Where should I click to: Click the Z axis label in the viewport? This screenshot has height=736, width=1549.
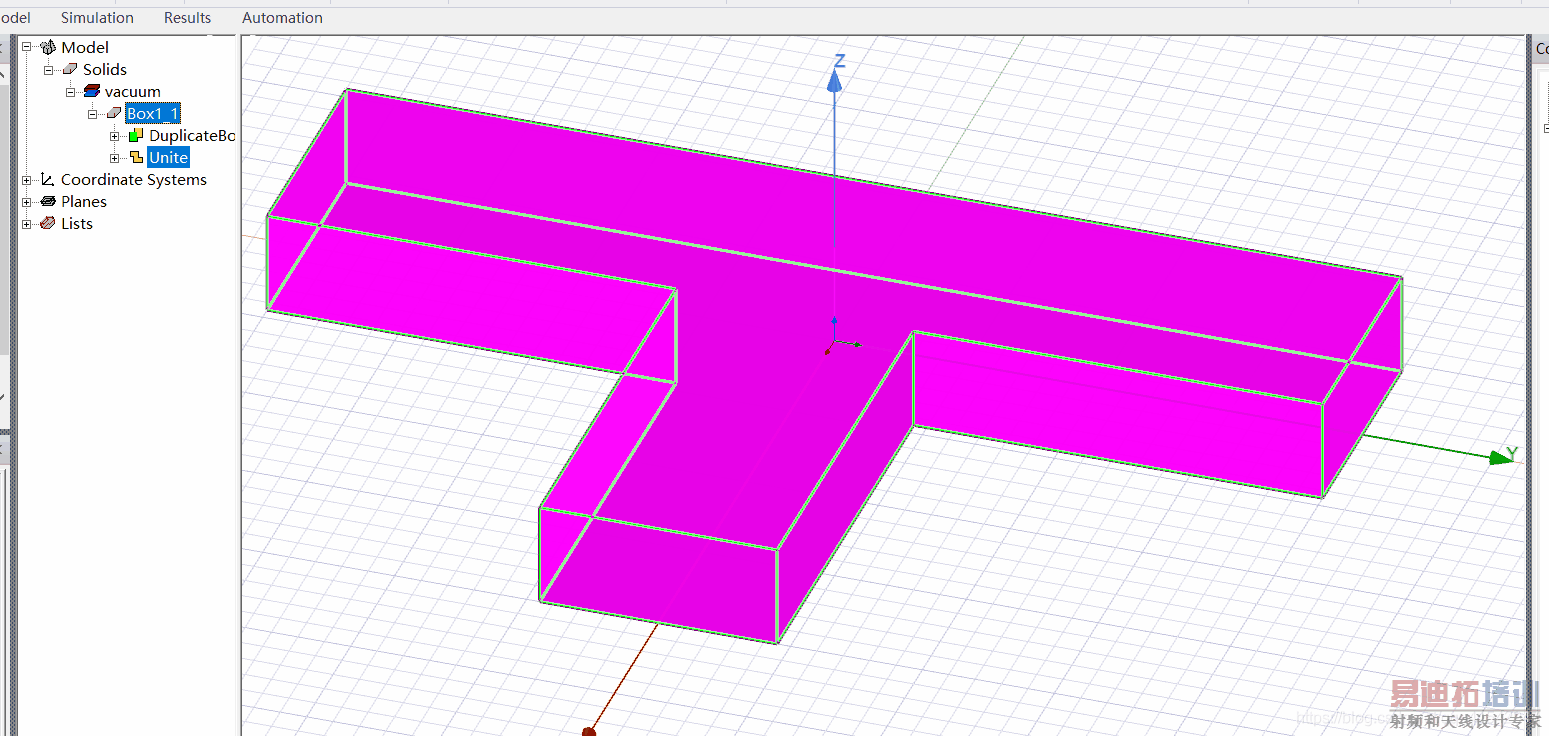pyautogui.click(x=840, y=62)
